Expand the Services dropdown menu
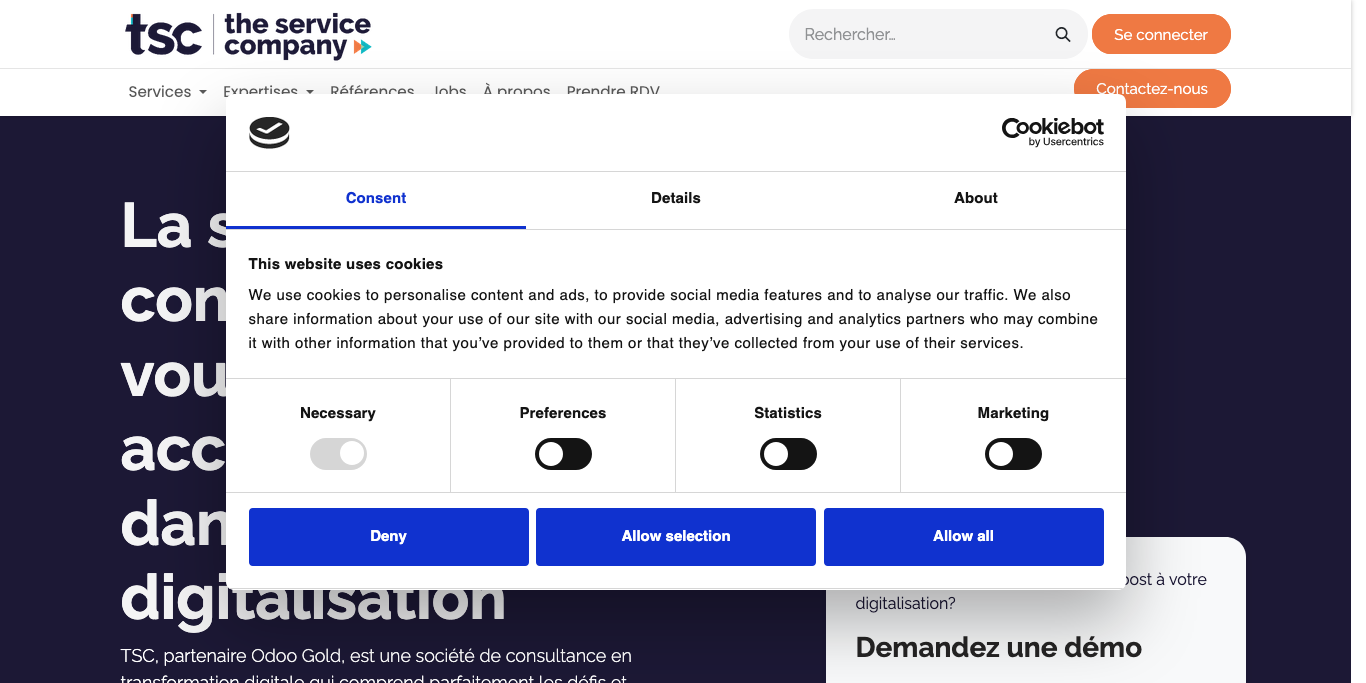This screenshot has height=683, width=1366. point(167,91)
